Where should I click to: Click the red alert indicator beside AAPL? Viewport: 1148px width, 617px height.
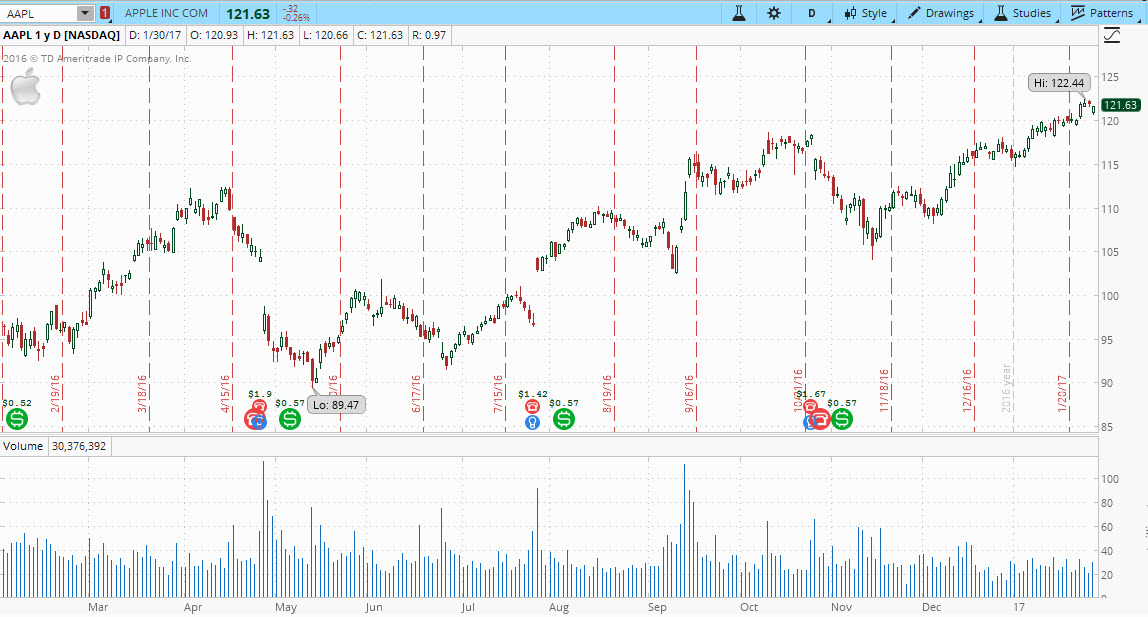coord(105,13)
